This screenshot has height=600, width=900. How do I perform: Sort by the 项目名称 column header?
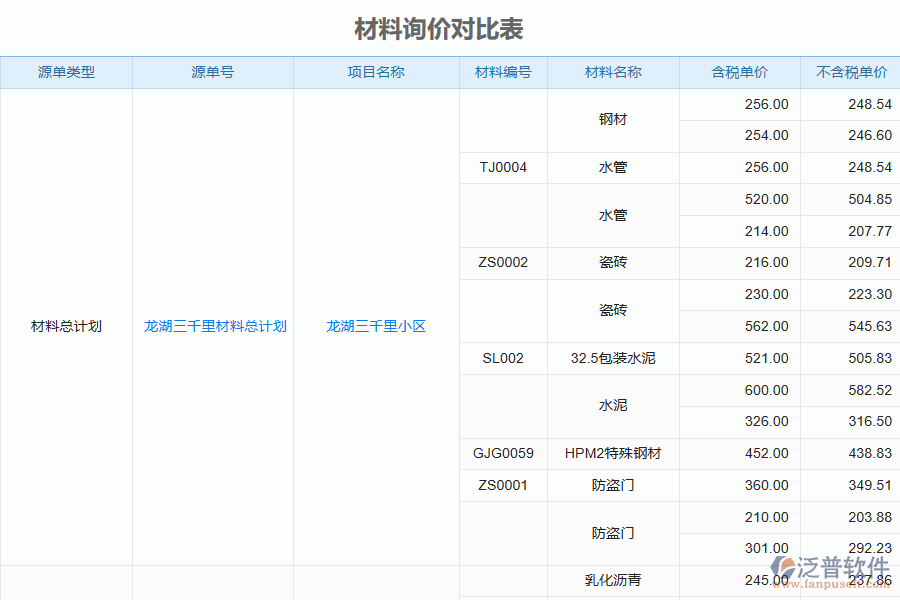point(374,72)
